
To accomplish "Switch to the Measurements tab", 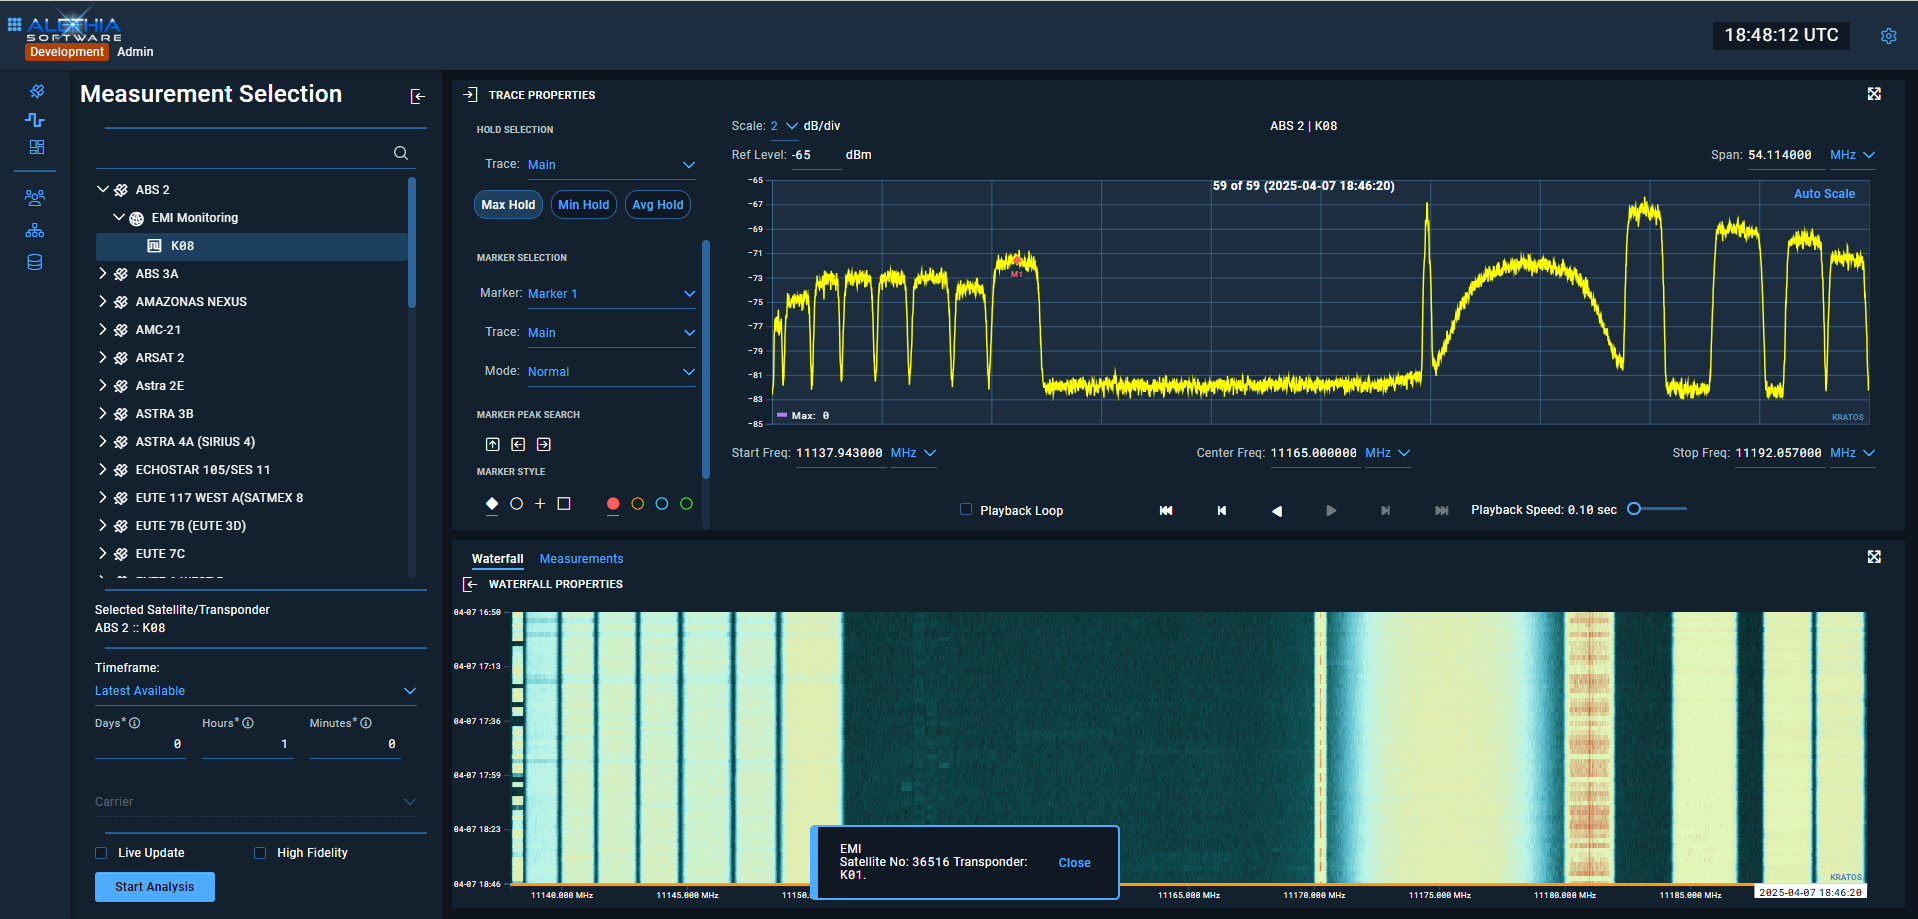I will click(x=581, y=559).
